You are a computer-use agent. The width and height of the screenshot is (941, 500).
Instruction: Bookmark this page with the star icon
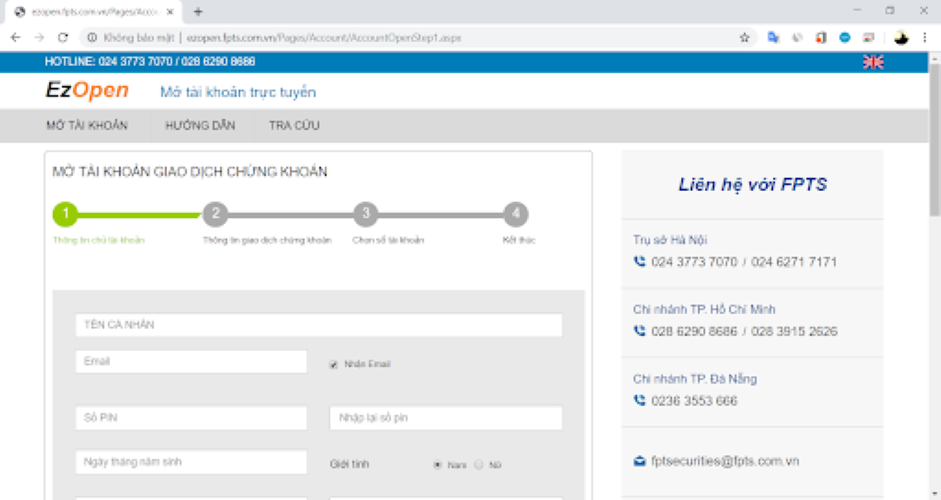pyautogui.click(x=744, y=37)
